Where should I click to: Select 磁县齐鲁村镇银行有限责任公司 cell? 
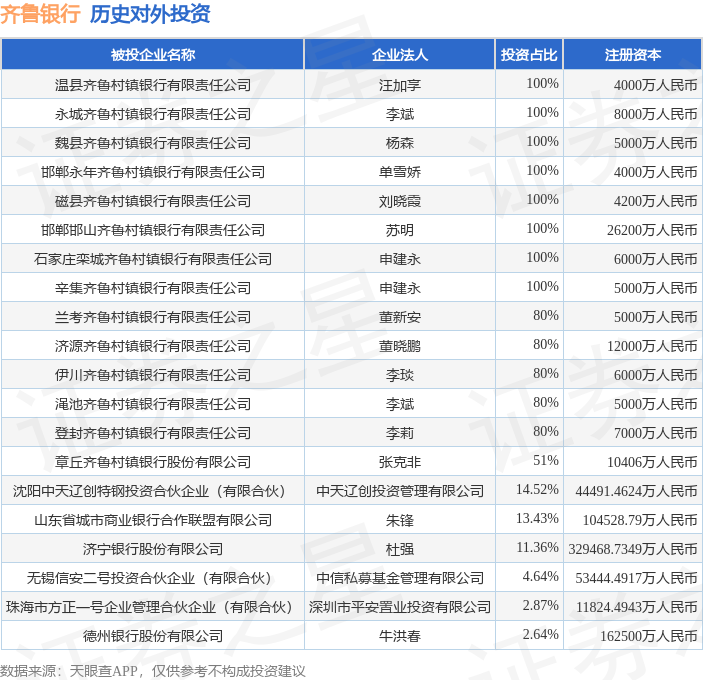(152, 201)
